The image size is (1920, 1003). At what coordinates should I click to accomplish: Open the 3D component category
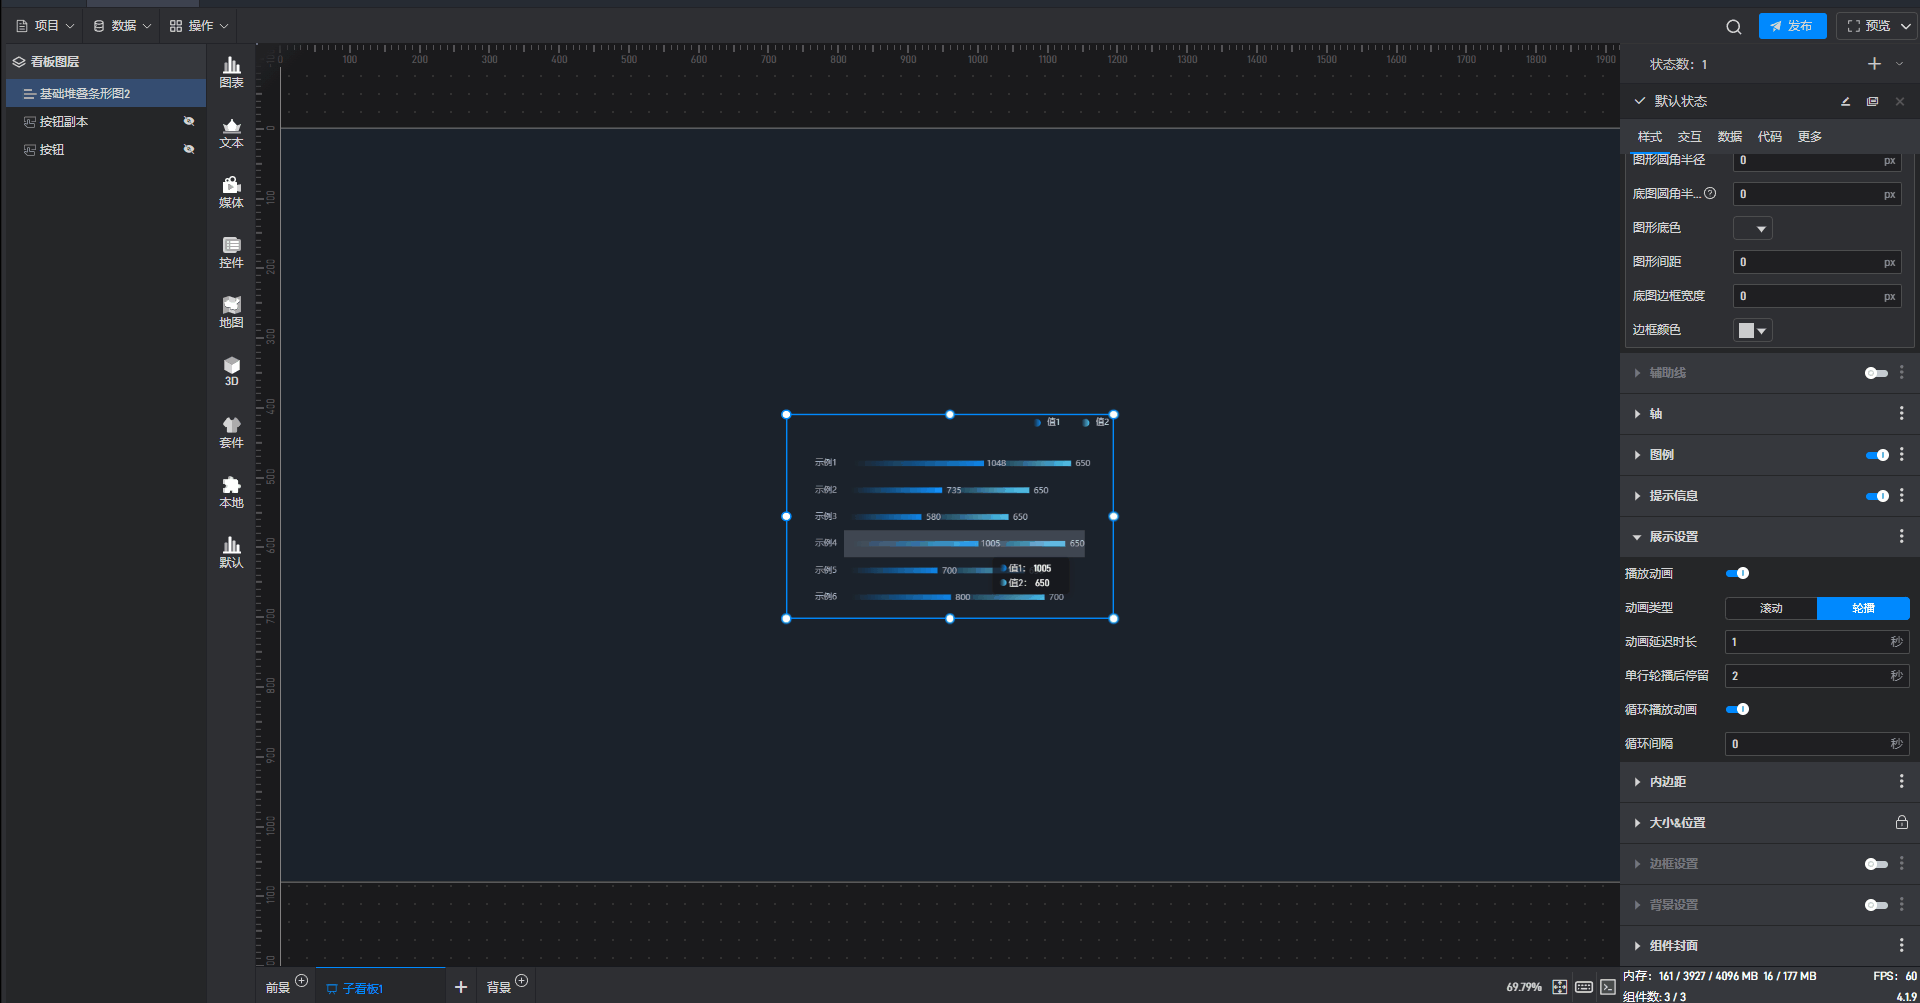point(231,371)
